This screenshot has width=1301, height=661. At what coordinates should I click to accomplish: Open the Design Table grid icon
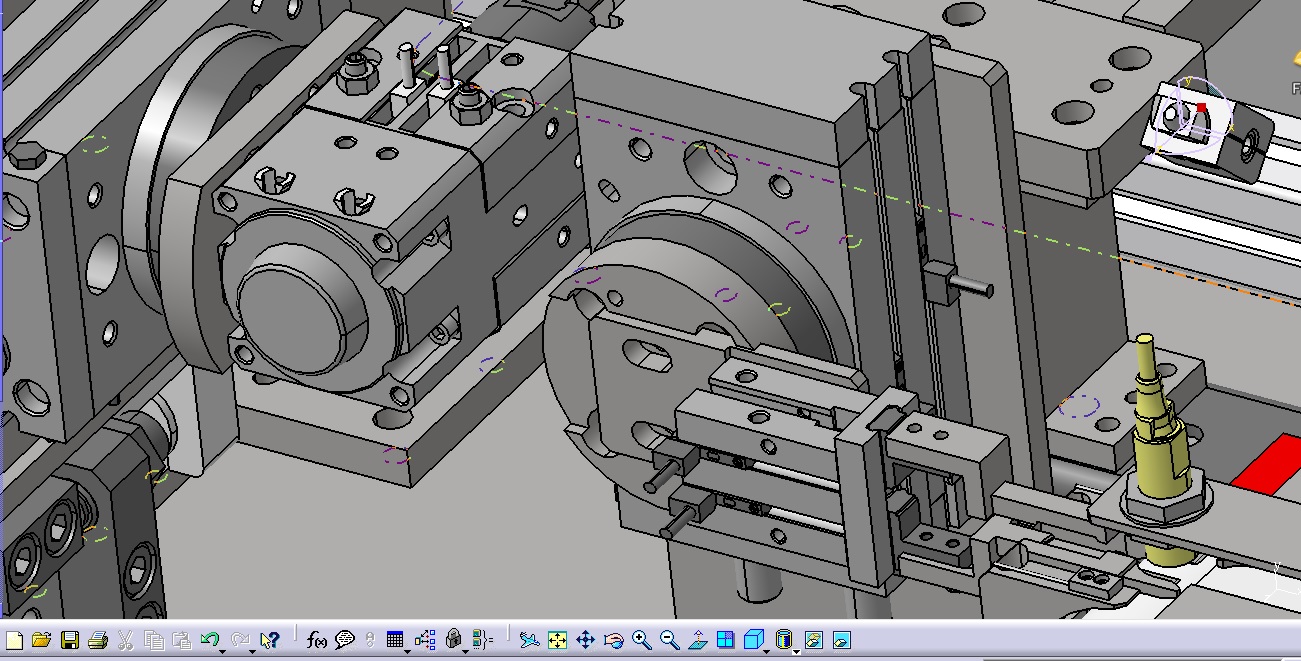(x=394, y=639)
